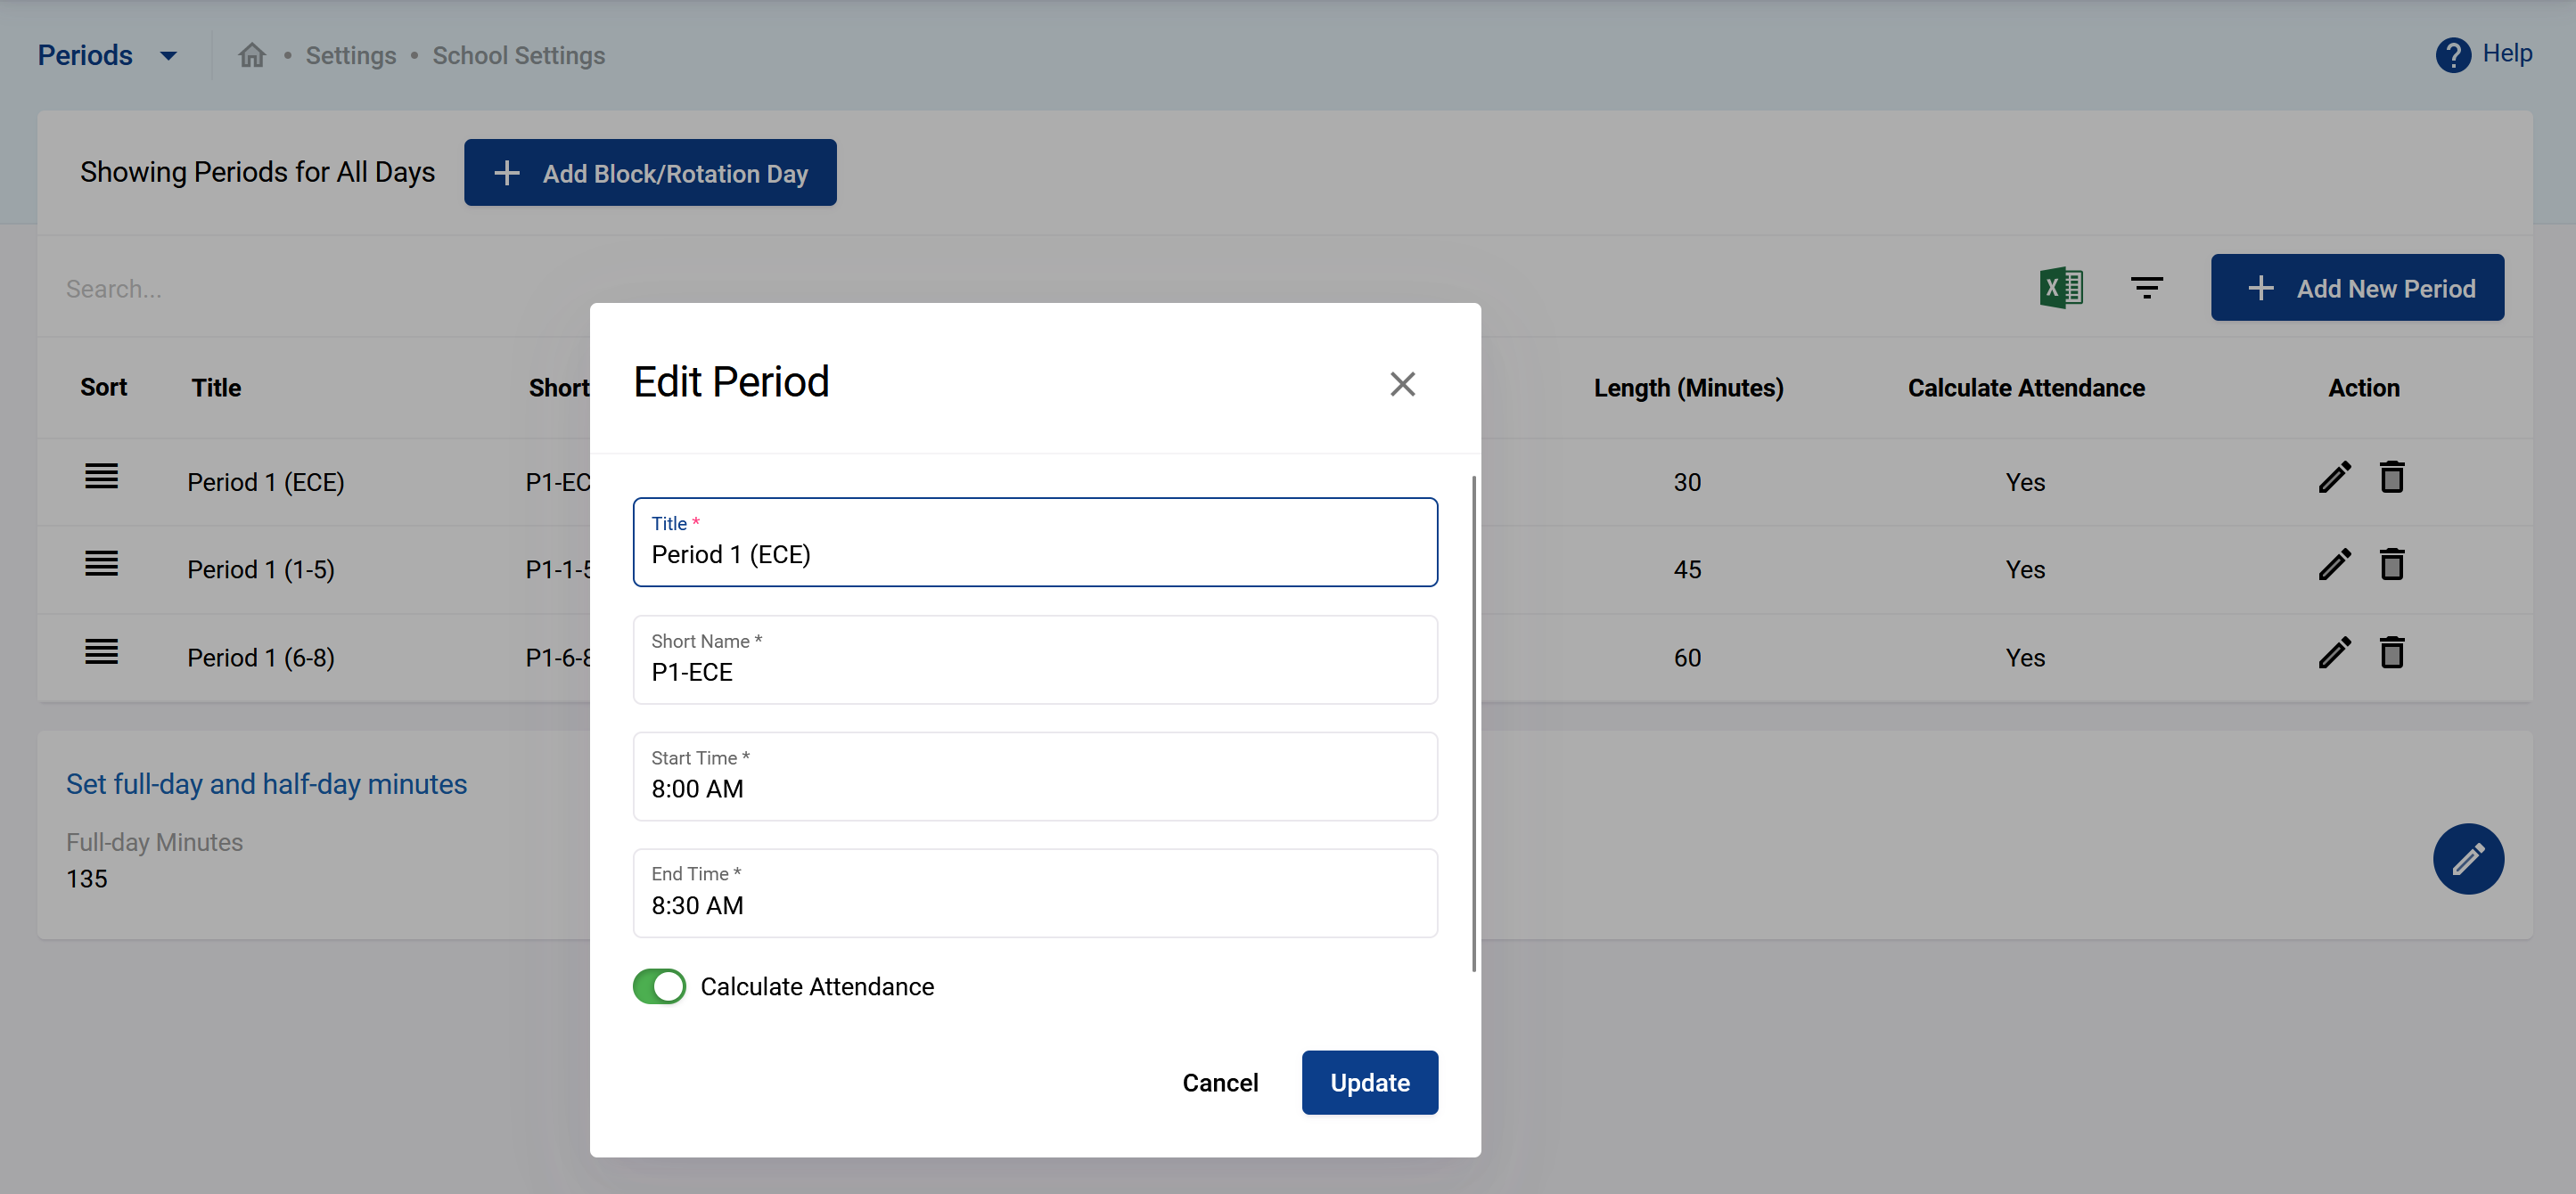The width and height of the screenshot is (2576, 1194).
Task: Click the Excel export icon
Action: (2060, 288)
